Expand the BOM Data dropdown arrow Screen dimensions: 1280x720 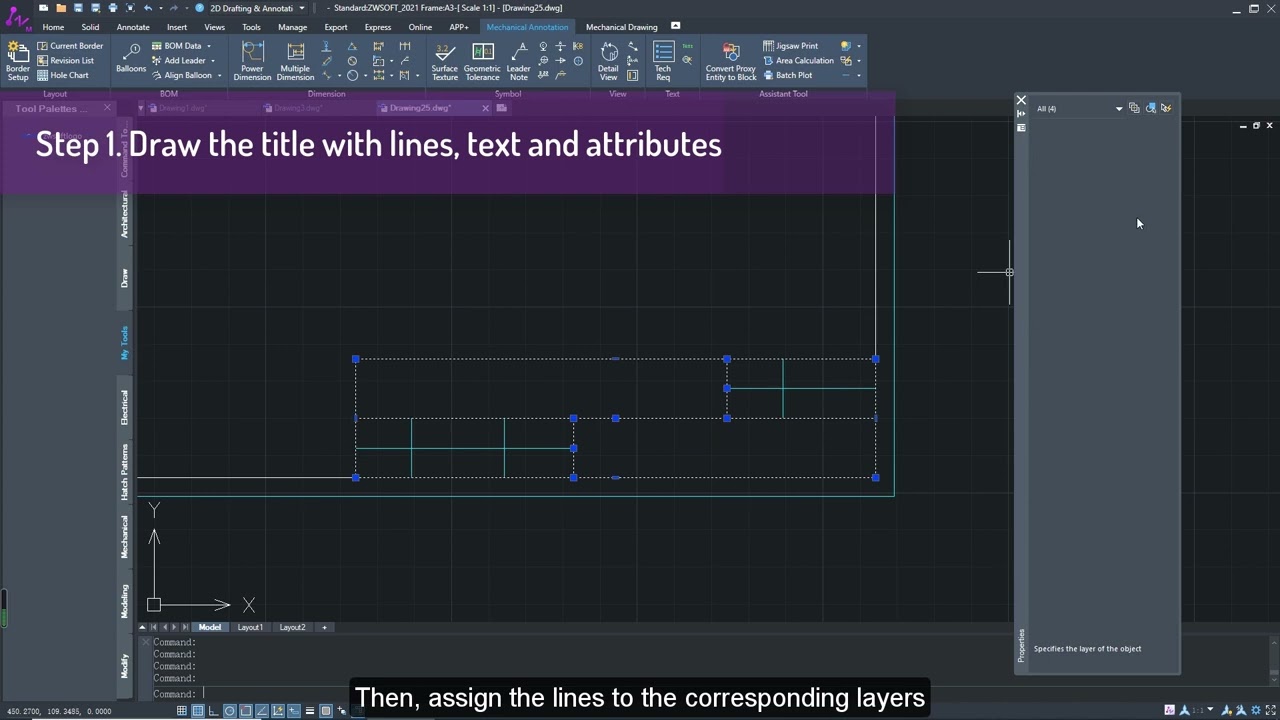click(x=208, y=46)
